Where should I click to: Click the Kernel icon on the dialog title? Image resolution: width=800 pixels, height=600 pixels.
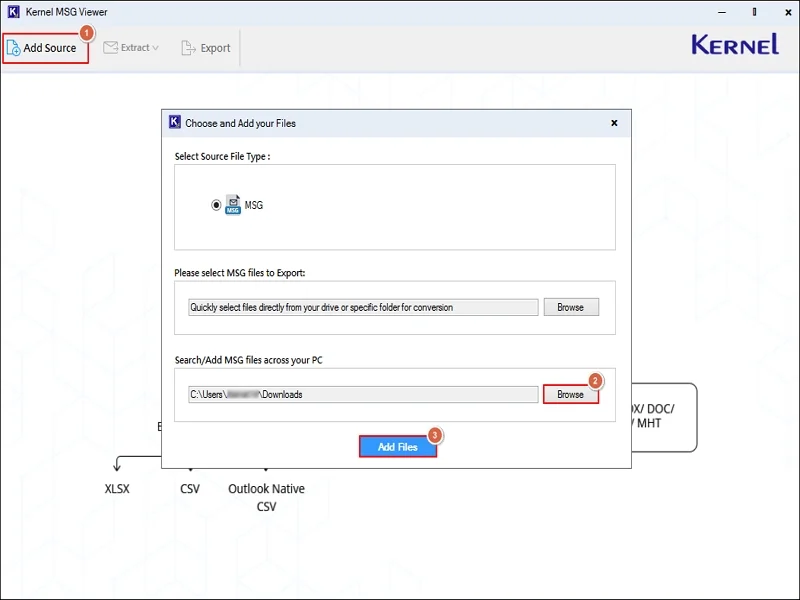click(174, 122)
